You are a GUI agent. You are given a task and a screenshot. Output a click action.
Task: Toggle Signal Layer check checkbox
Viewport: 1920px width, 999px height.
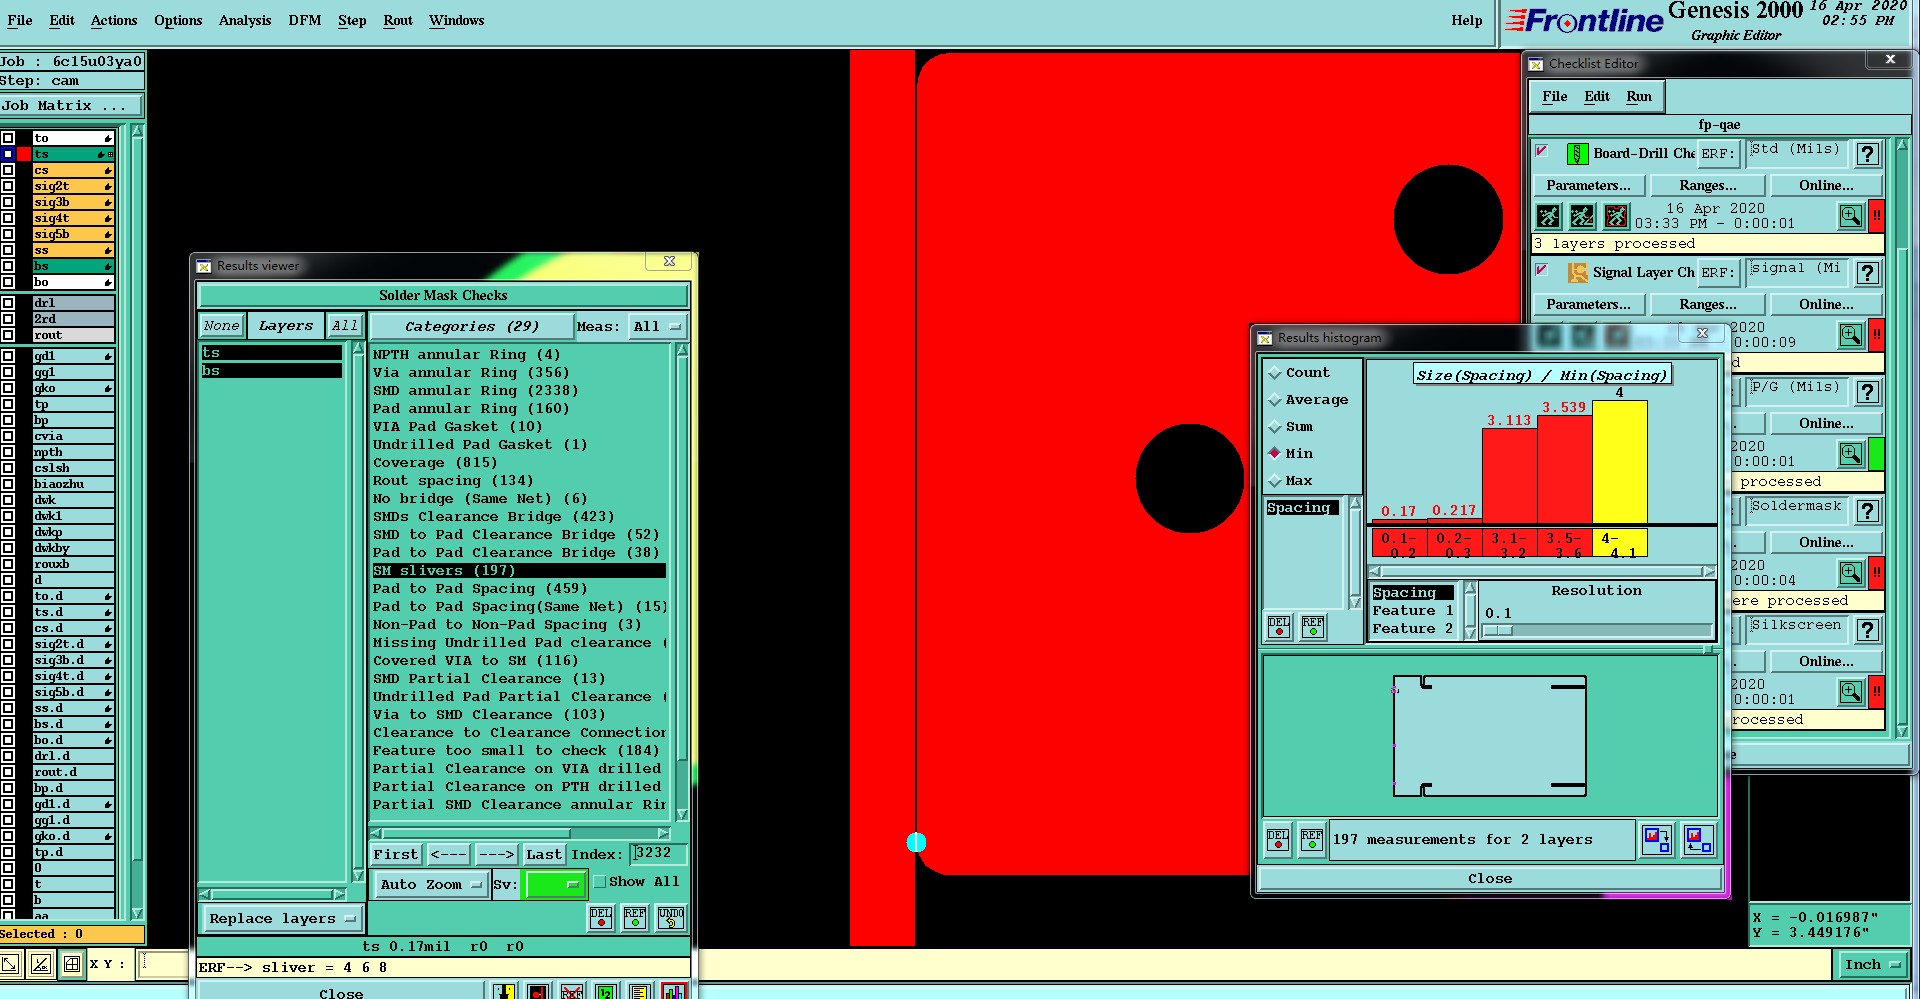pyautogui.click(x=1542, y=271)
